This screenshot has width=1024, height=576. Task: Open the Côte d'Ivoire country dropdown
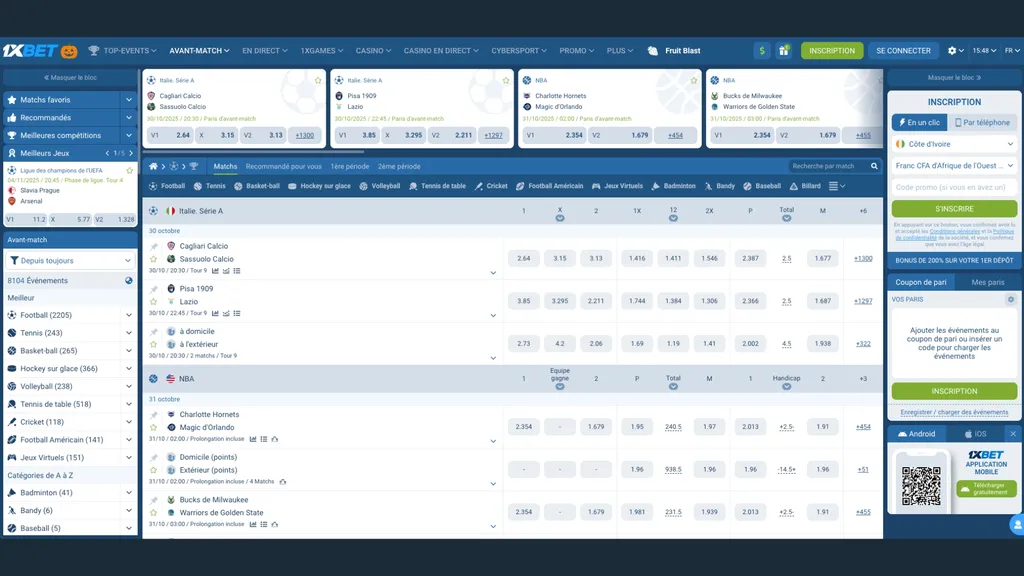click(x=952, y=142)
